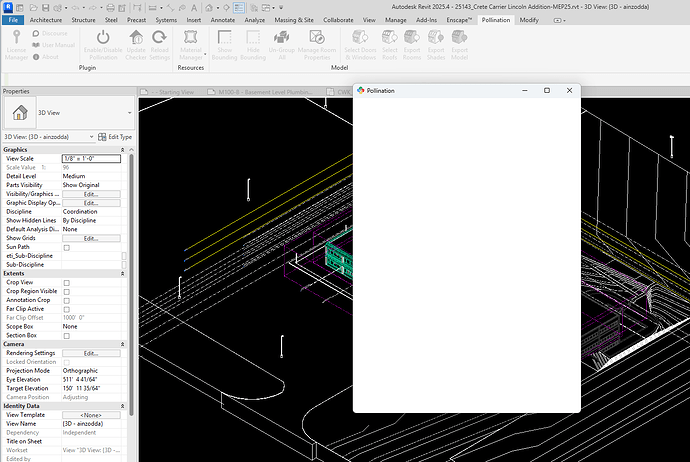
Task: Click the View Scale input field
Action: (91, 159)
